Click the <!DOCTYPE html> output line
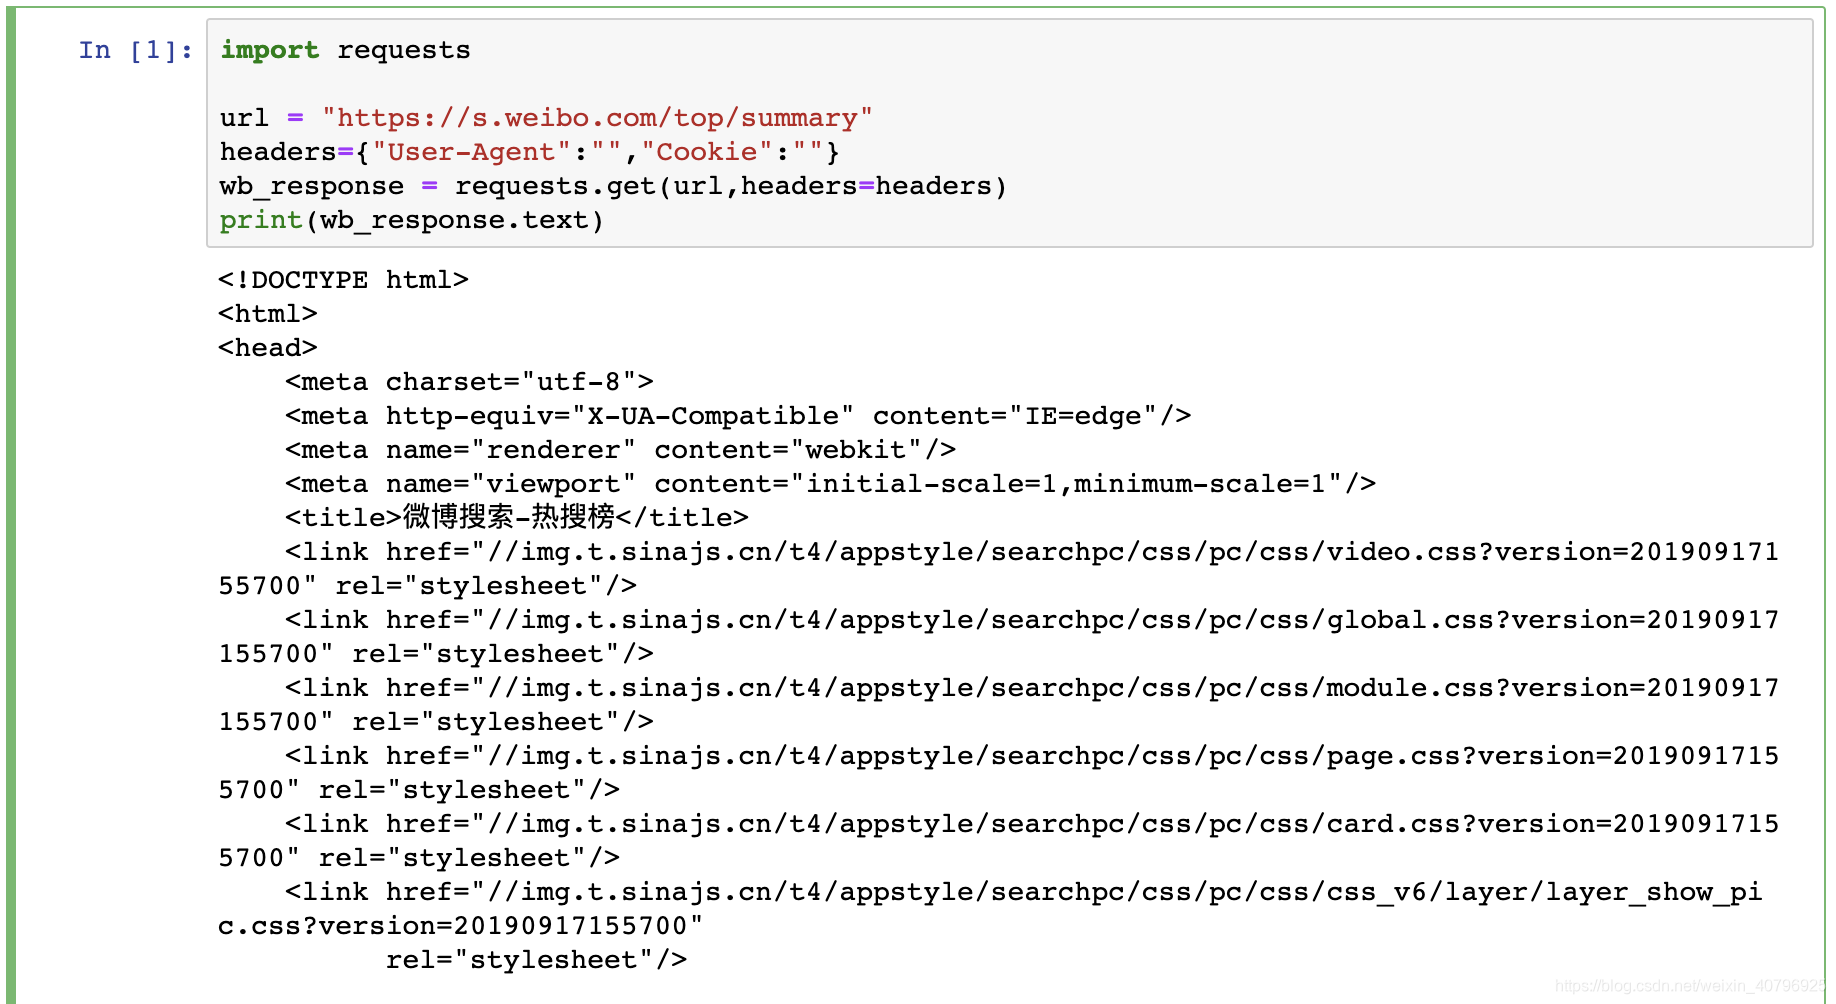This screenshot has width=1836, height=1004. tap(343, 280)
